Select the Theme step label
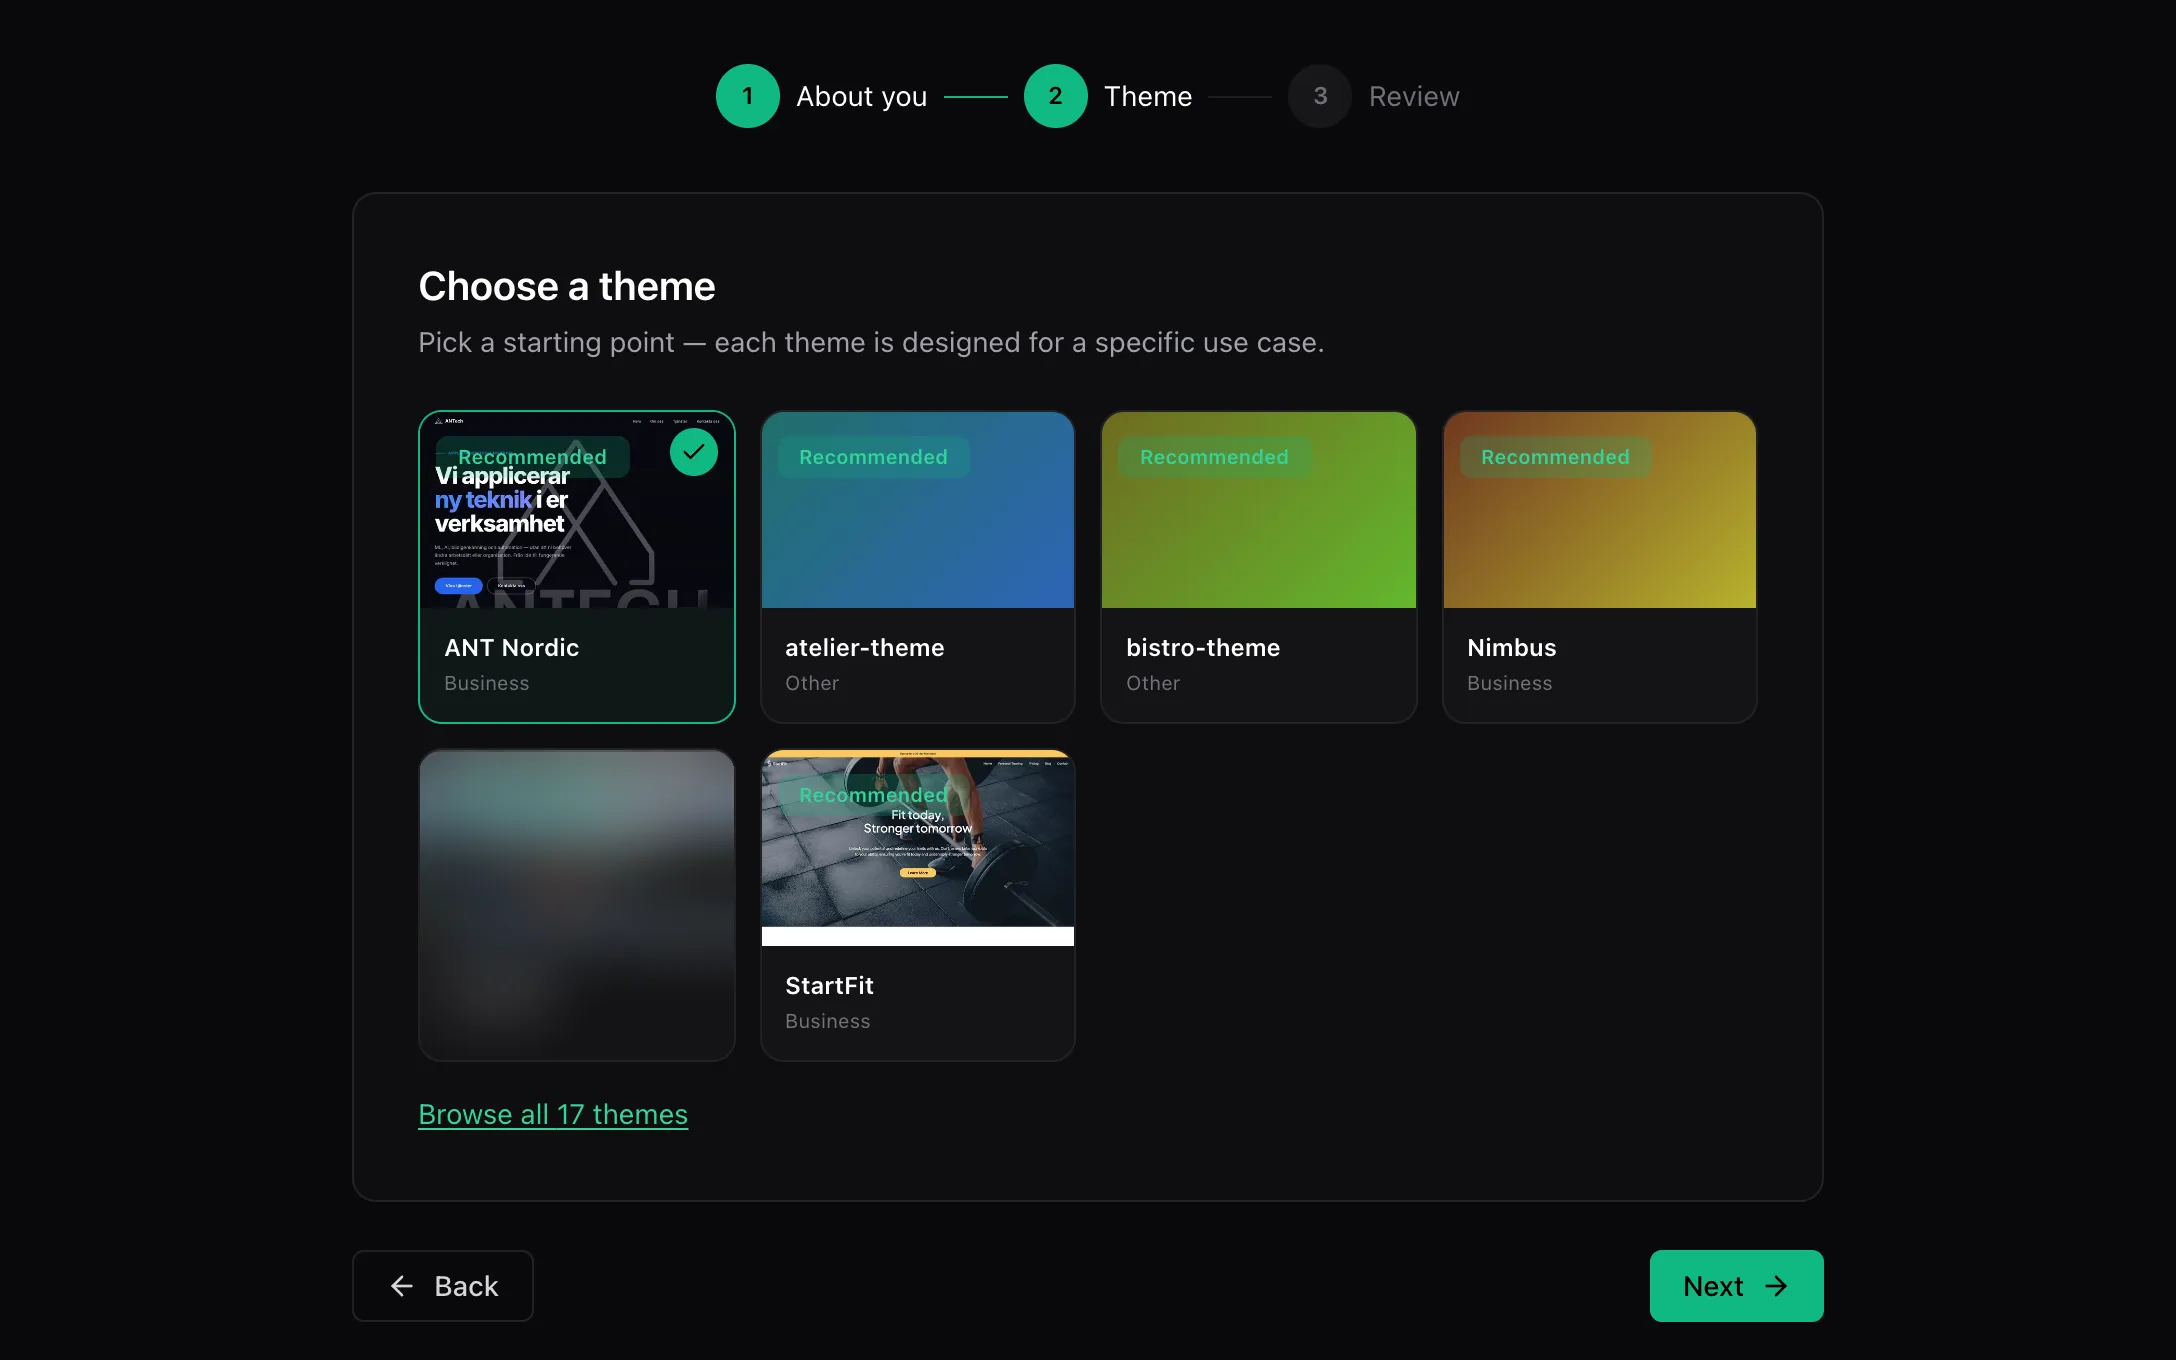This screenshot has width=2176, height=1360. click(x=1148, y=97)
